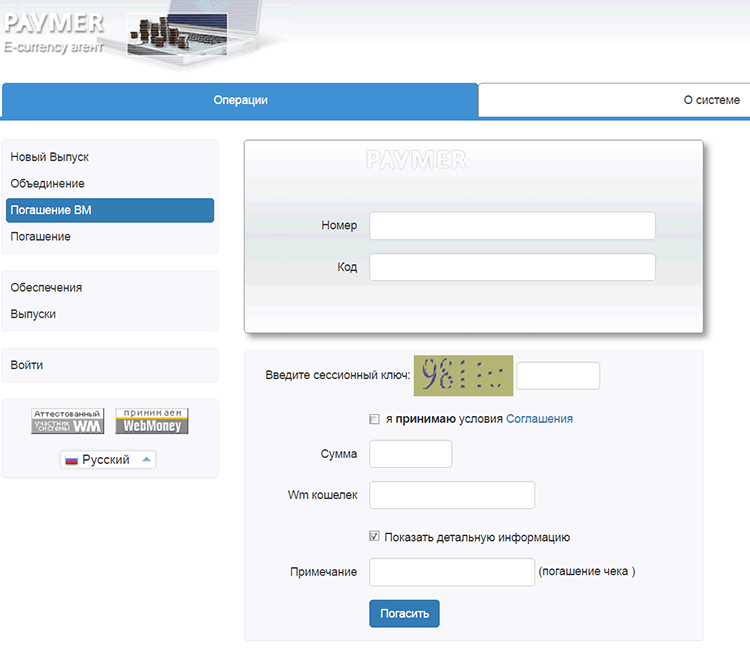The image size is (750, 658).
Task: Open 'Обеспечения' in the sidebar
Action: tap(46, 288)
